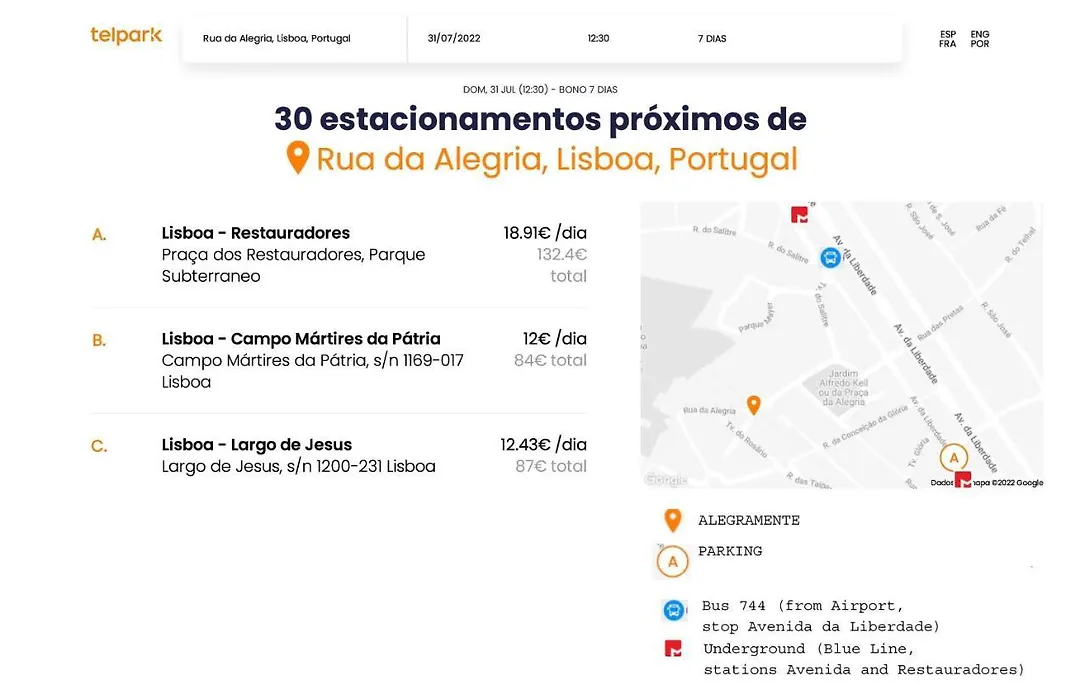
Task: Click the address Largo de Jesus, s/n 1200-231 Lisboa
Action: pos(298,466)
